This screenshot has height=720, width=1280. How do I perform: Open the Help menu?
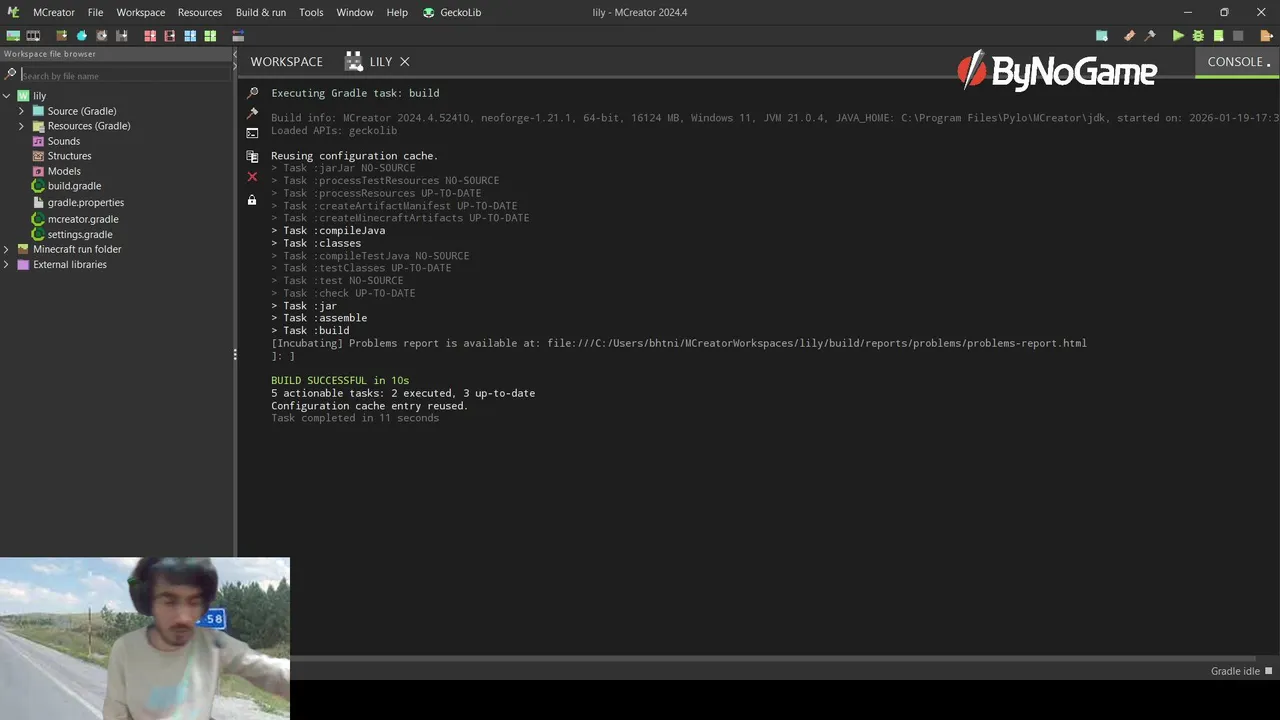[x=397, y=12]
